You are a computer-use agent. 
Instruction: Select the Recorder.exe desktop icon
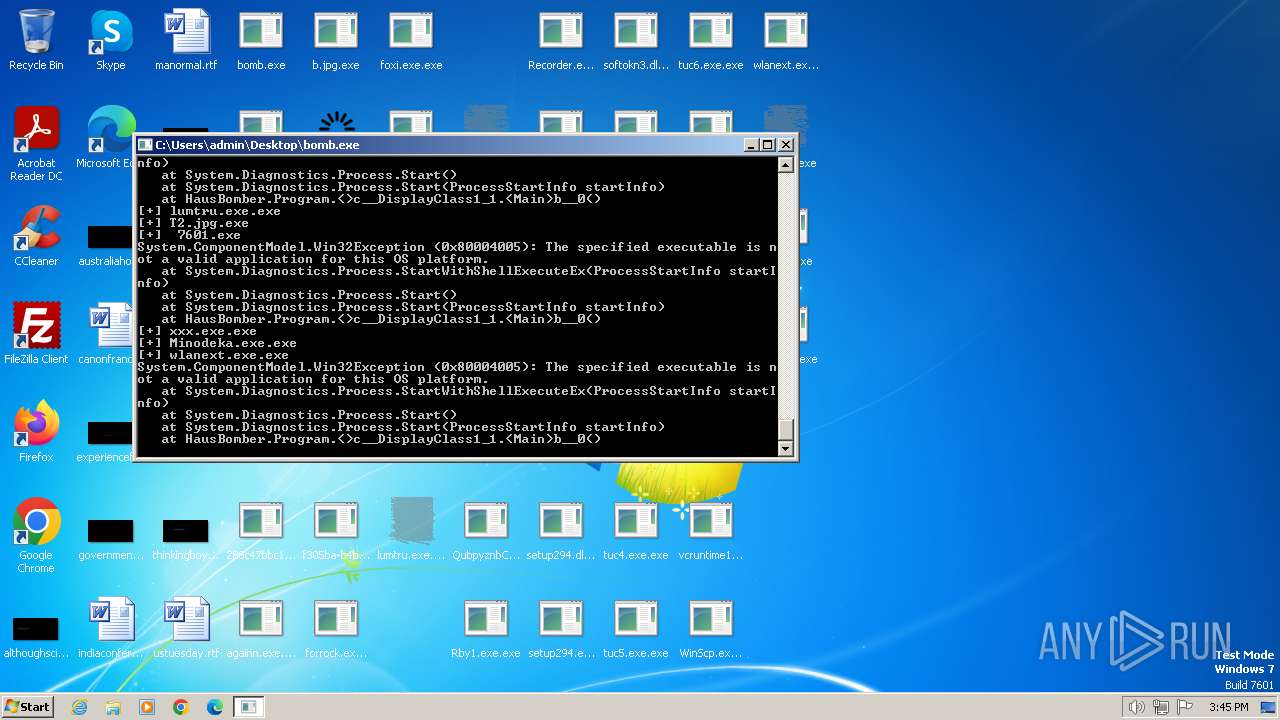click(561, 40)
